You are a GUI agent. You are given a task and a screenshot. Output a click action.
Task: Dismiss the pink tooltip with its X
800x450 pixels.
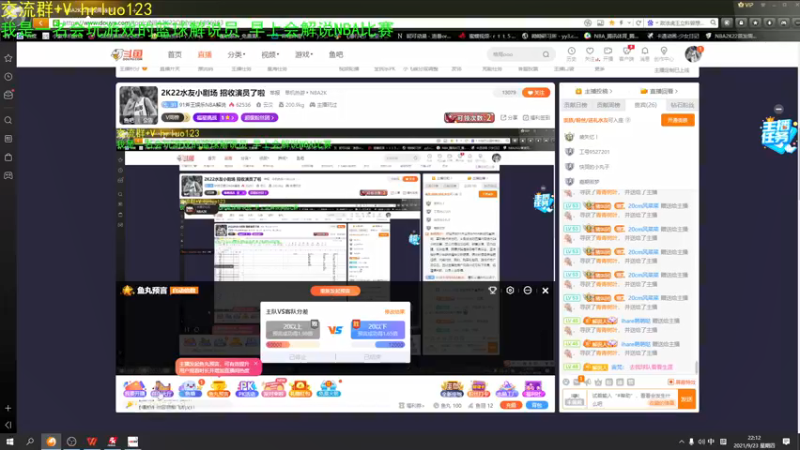(256, 363)
